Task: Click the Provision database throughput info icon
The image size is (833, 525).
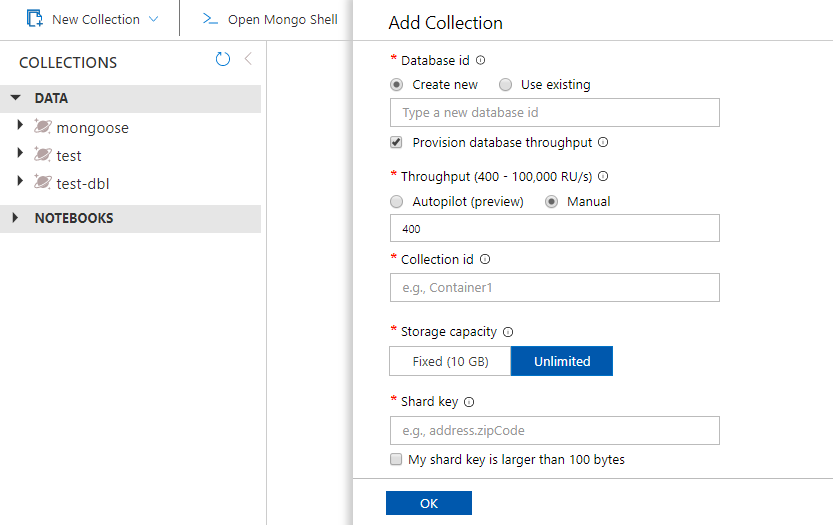Action: click(x=603, y=142)
